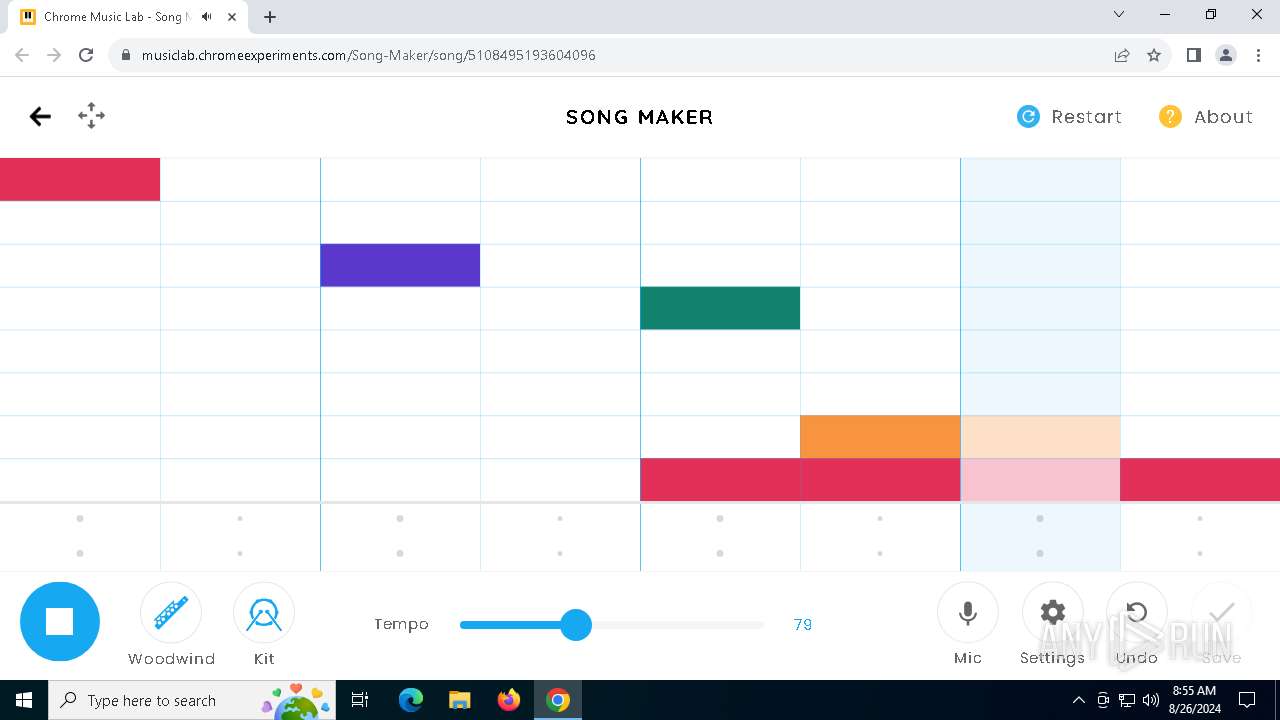Screen dimensions: 1280x720
Task: Open the notification center
Action: (1247, 700)
